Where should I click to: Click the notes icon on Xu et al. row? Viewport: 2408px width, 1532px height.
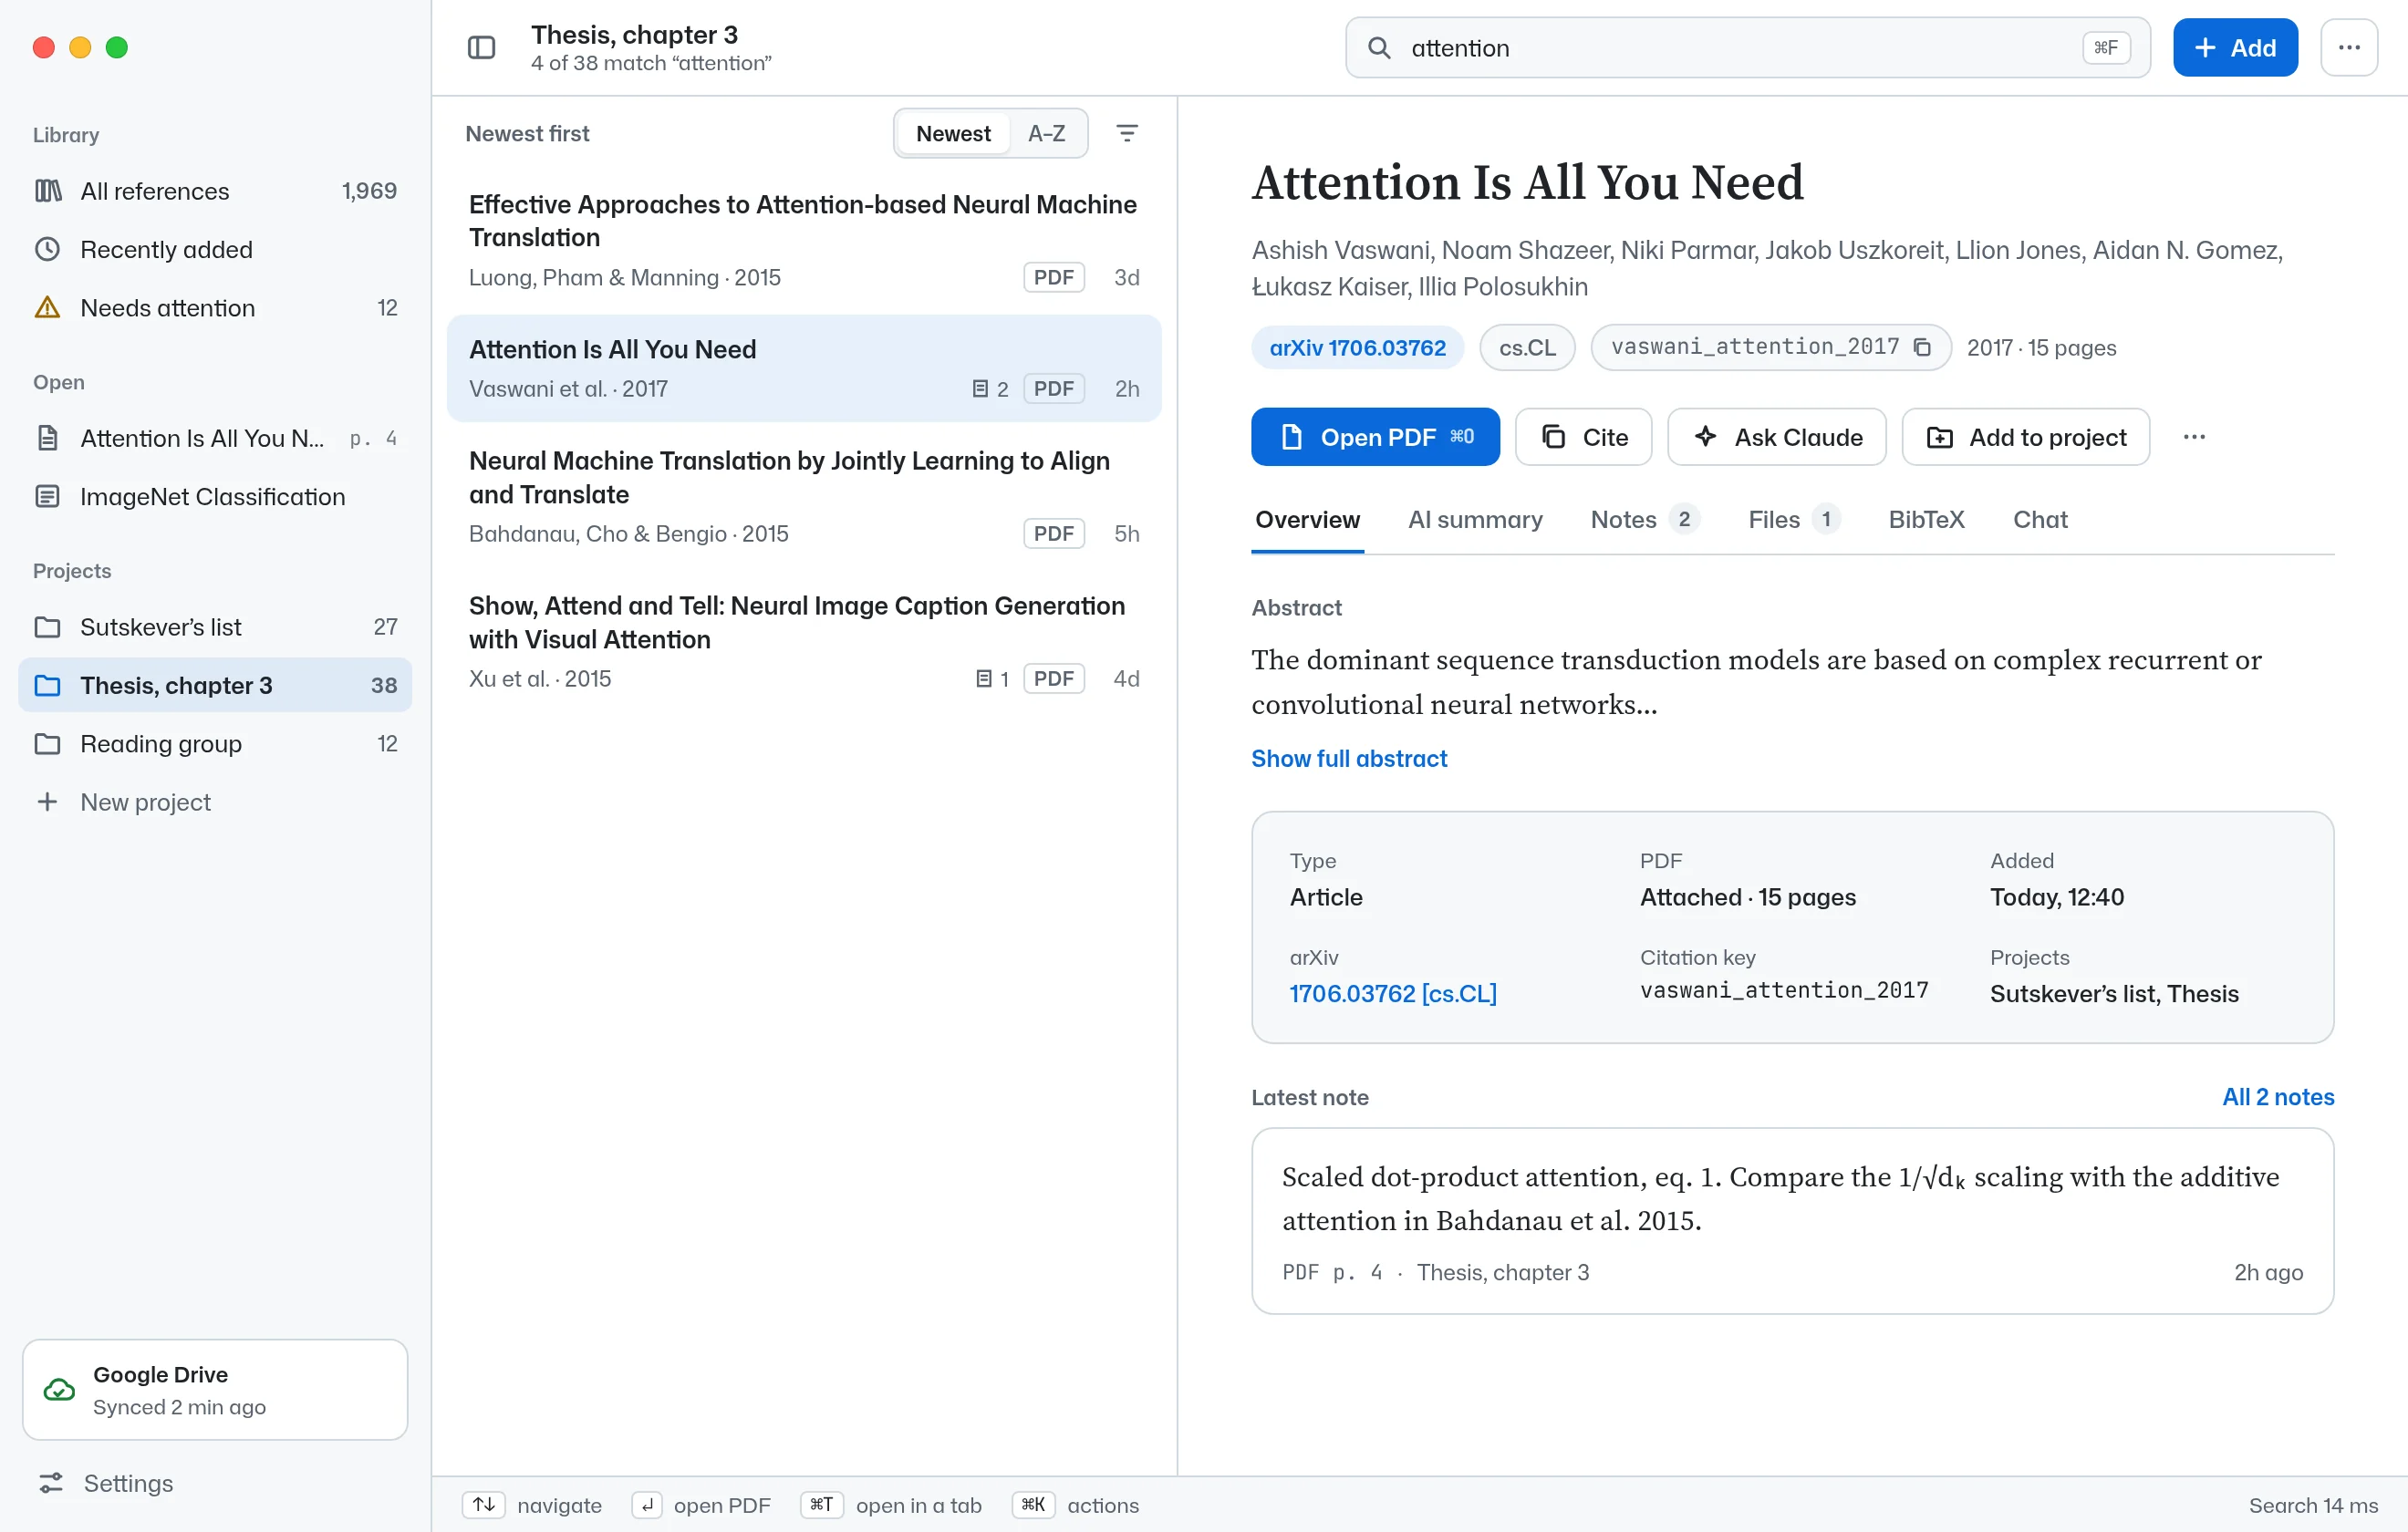point(984,679)
